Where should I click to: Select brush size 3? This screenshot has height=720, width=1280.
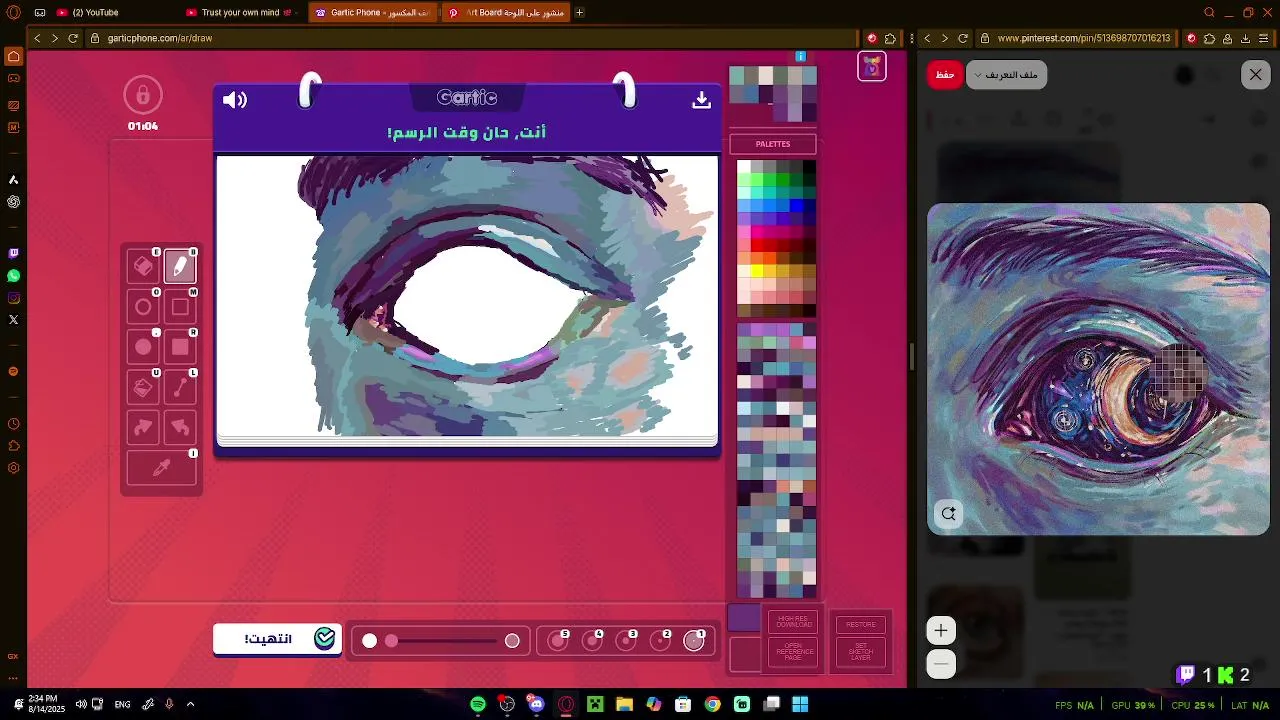coord(626,641)
